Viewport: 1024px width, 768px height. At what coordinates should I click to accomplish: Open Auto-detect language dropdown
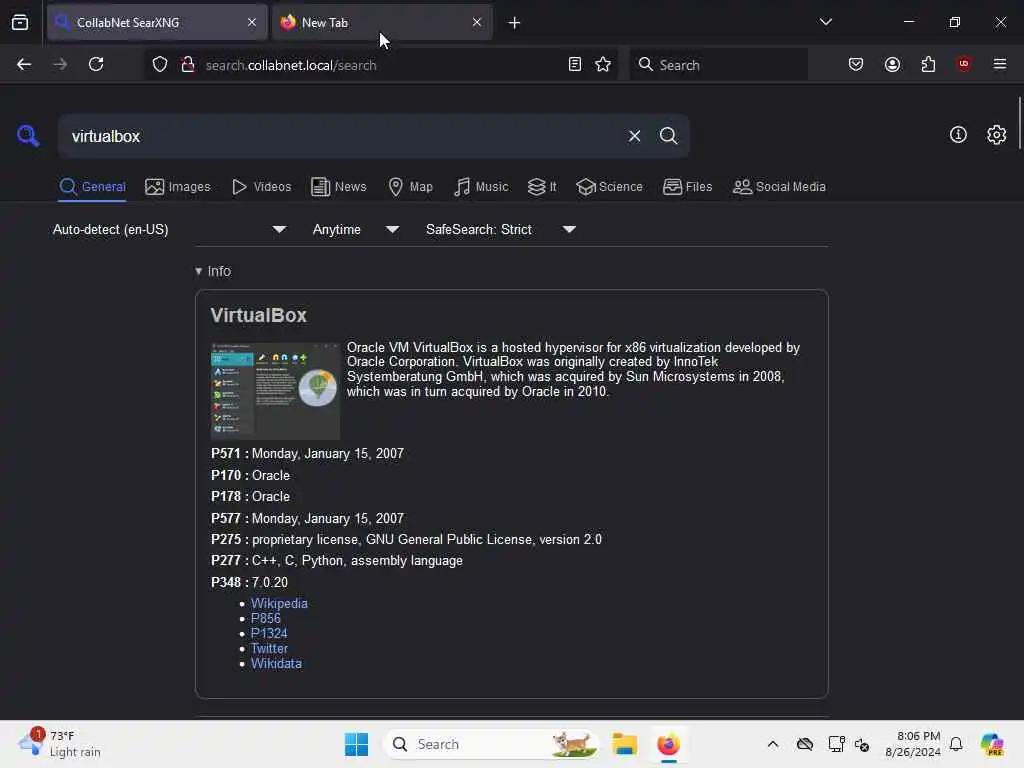coord(169,229)
